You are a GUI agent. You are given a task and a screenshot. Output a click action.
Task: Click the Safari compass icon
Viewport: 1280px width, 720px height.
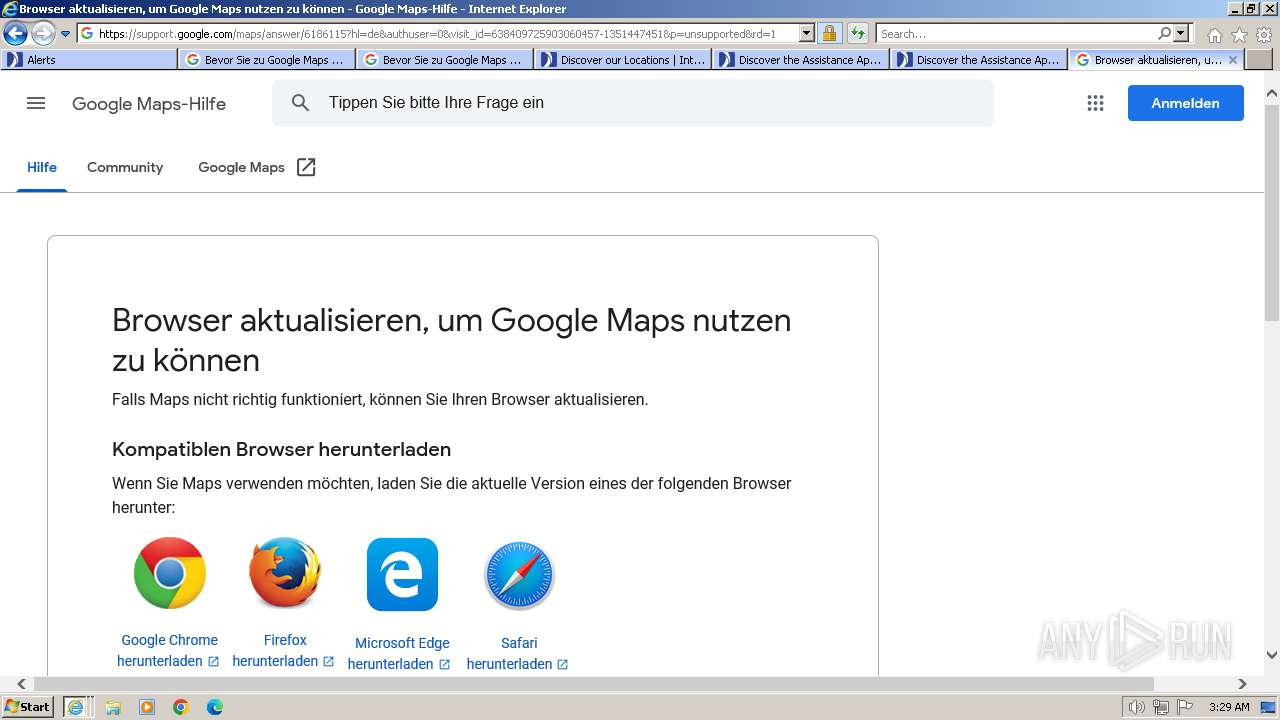(x=519, y=575)
